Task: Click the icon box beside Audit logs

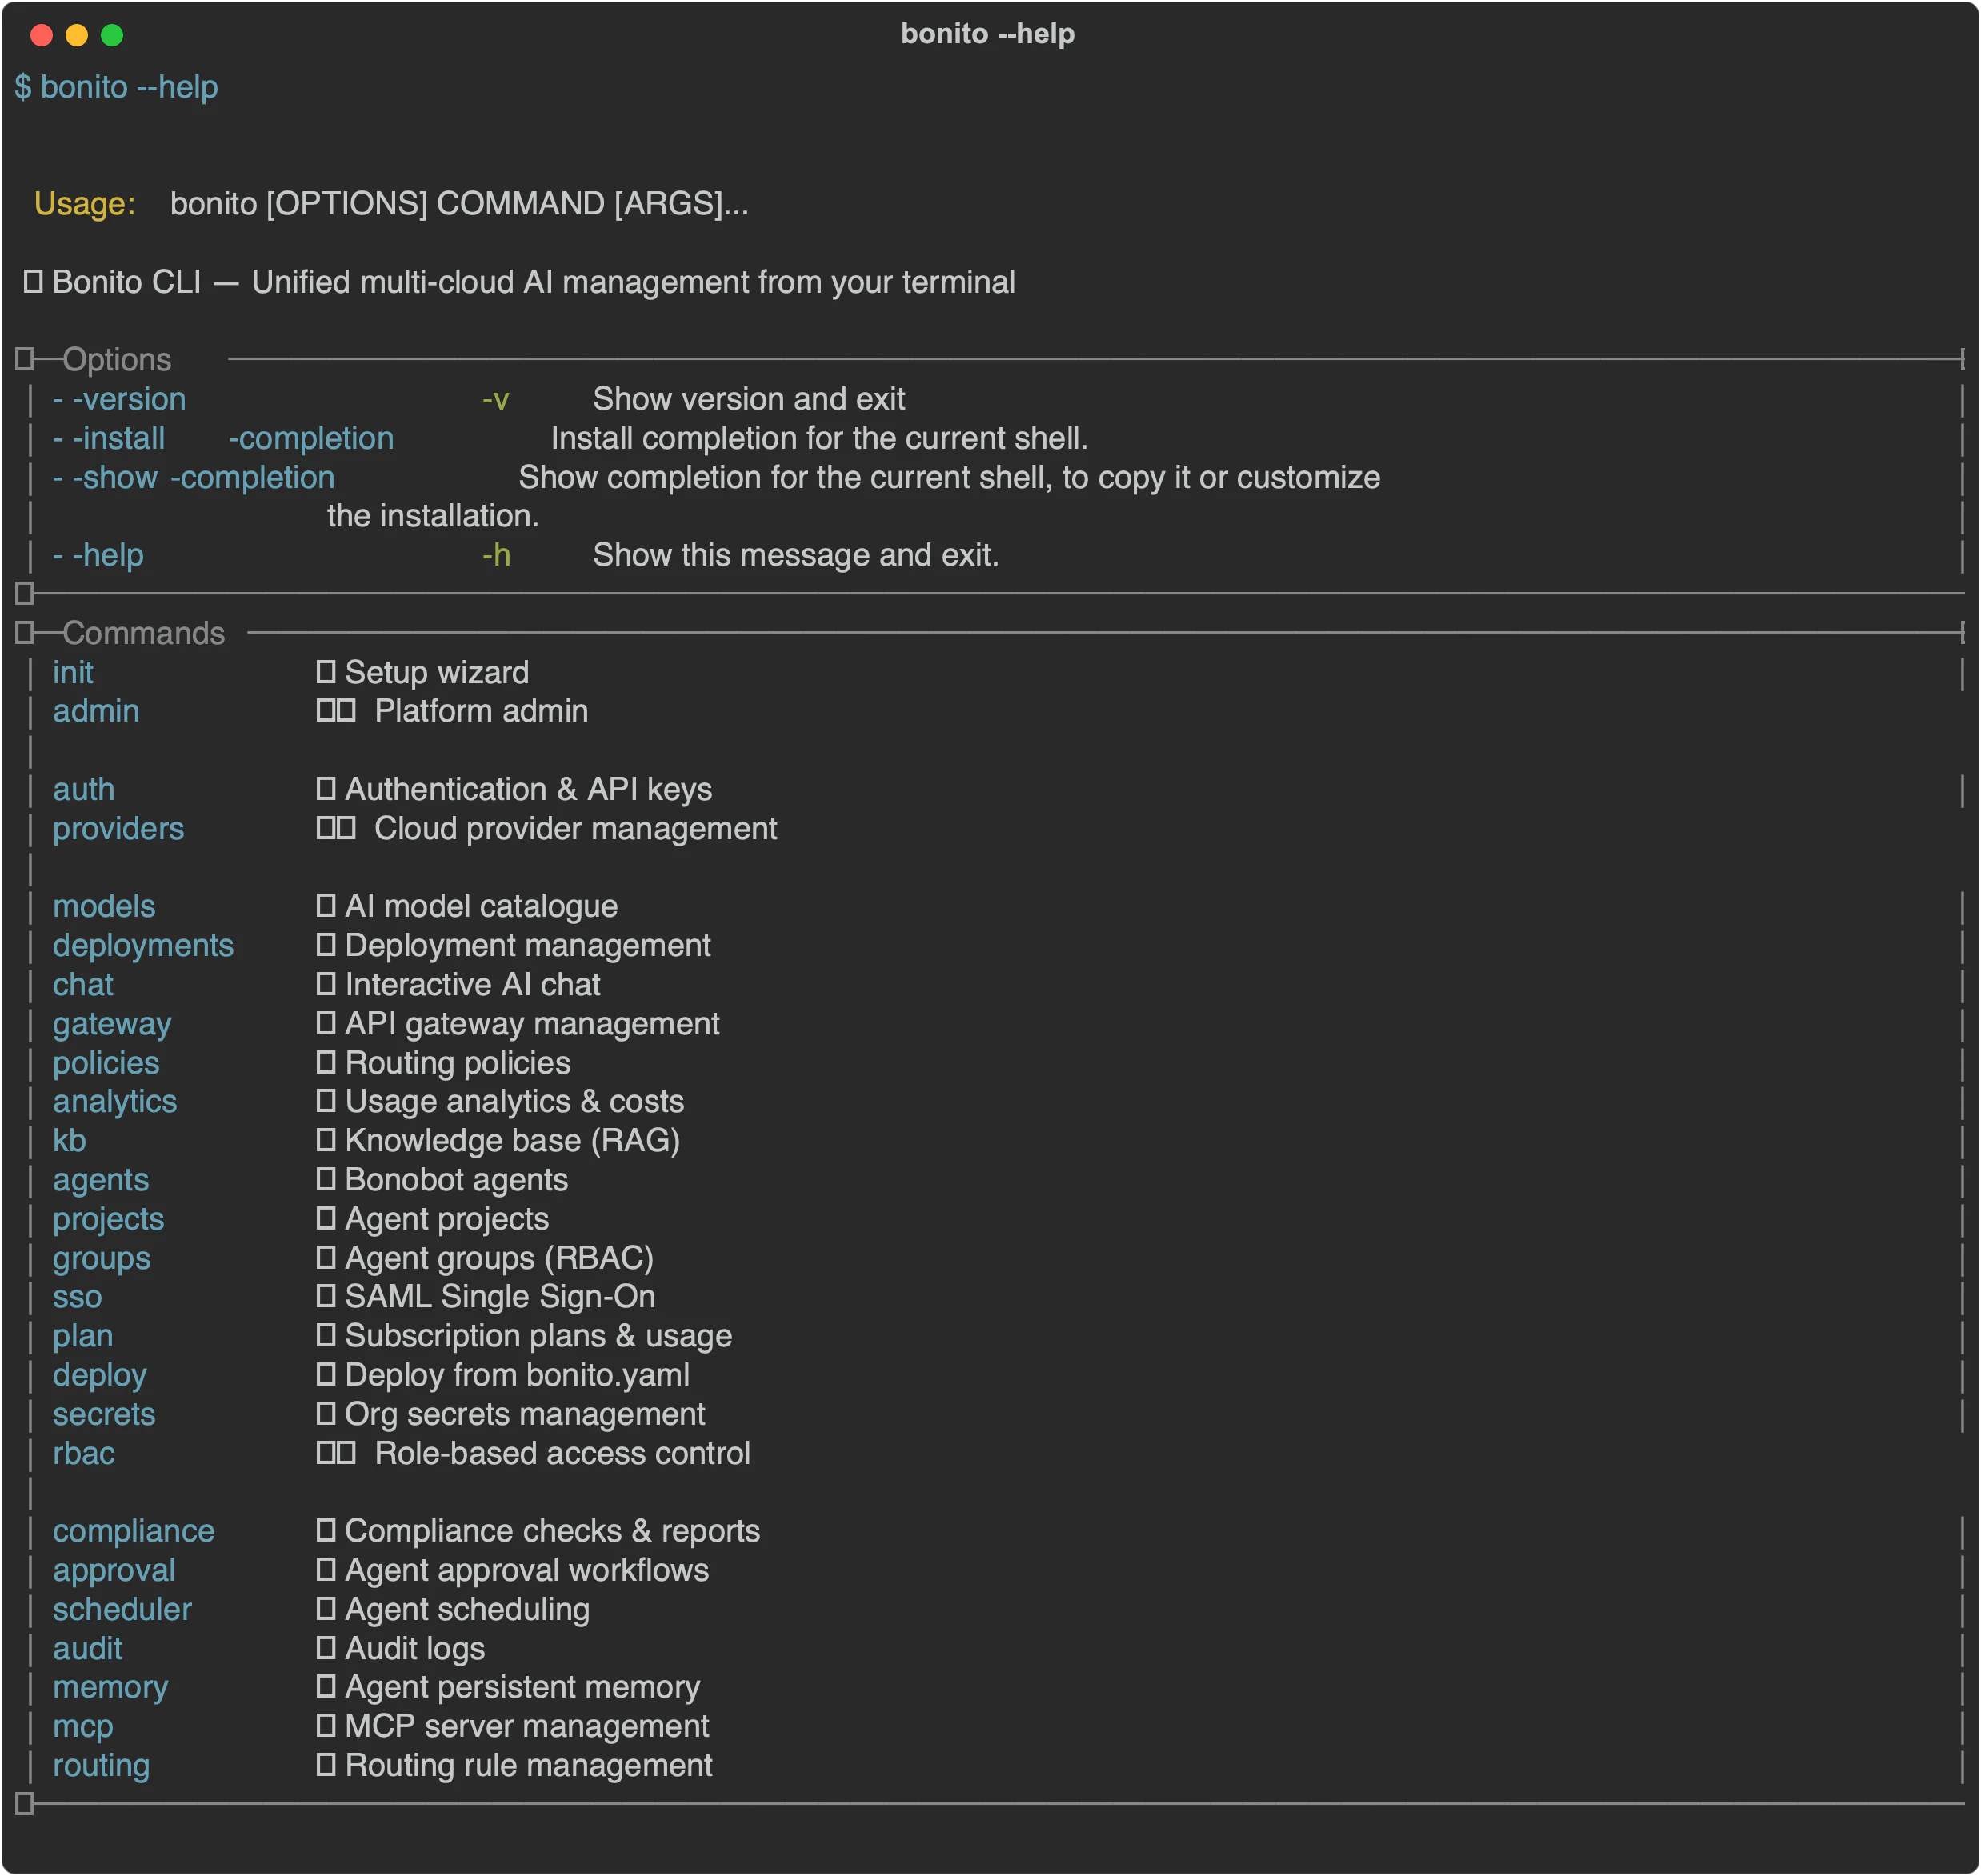Action: click(325, 1648)
